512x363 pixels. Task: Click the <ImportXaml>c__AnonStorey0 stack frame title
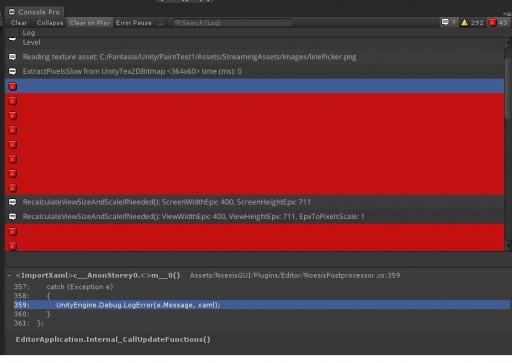coord(98,275)
